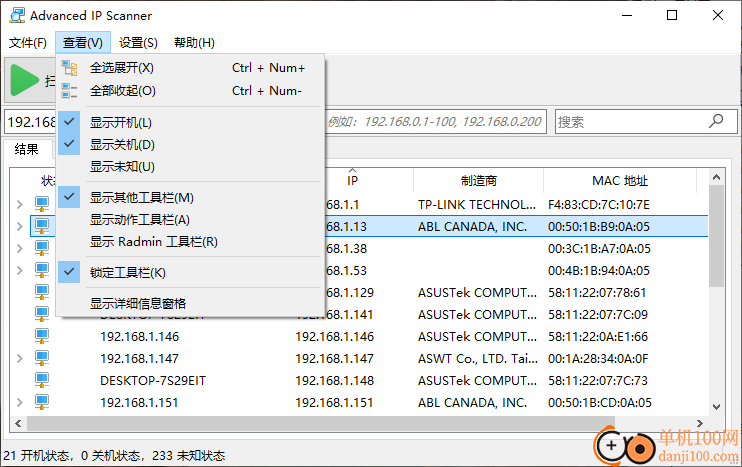Select TP-LINK TECHNOL... manufacturer cell
Viewport: 742px width, 467px height.
point(477,205)
